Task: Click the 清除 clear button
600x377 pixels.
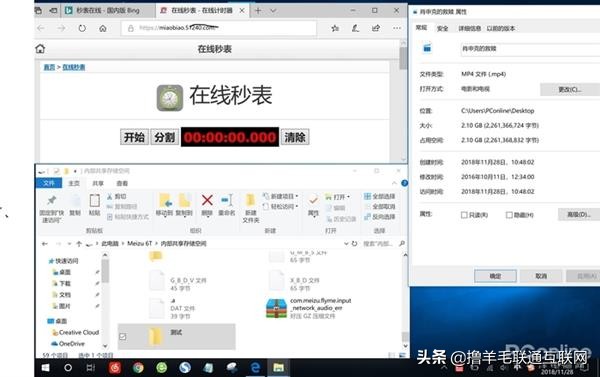Action: 295,137
